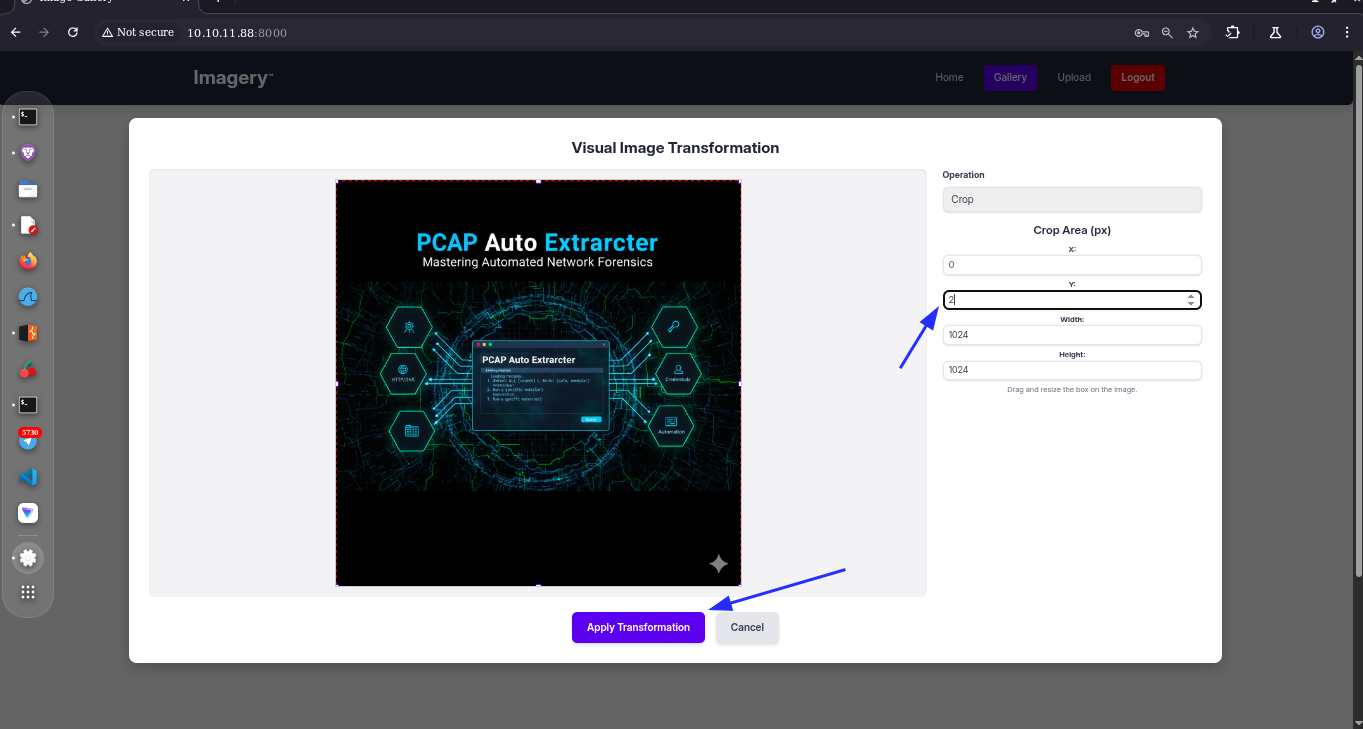The width and height of the screenshot is (1363, 729).
Task: Open the saved passwords key icon
Action: [x=1141, y=32]
